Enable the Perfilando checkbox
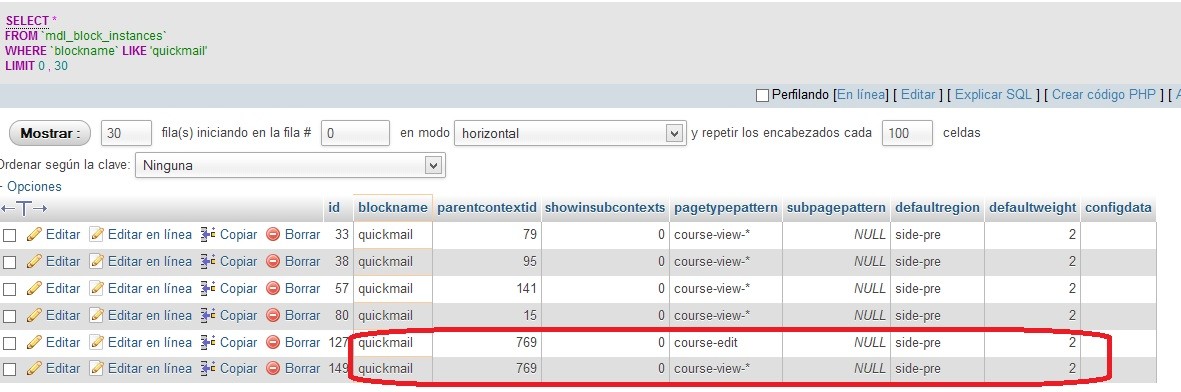1181x392 pixels. (x=762, y=95)
